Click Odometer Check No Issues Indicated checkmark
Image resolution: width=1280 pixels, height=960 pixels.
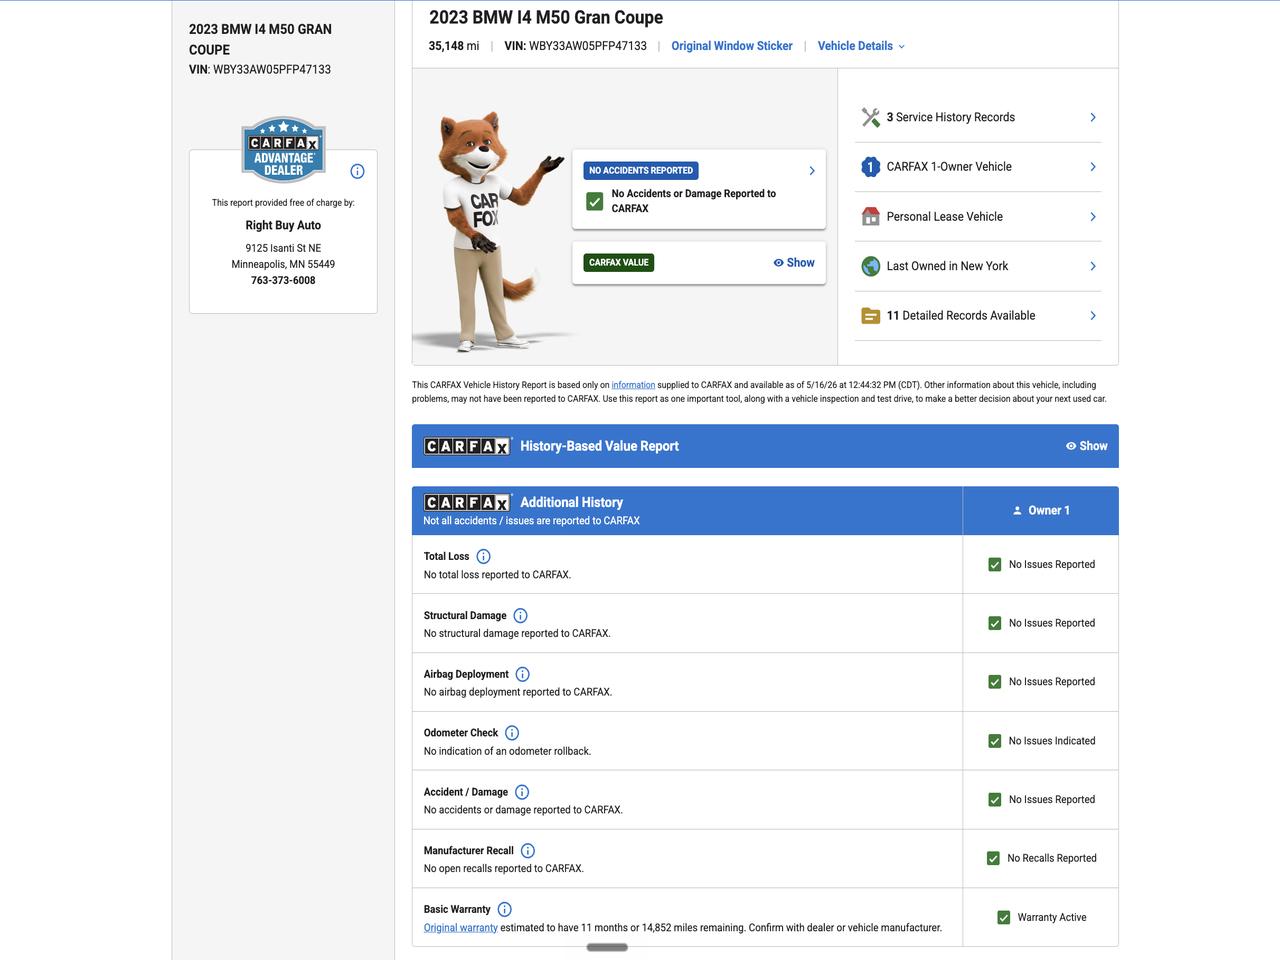(x=995, y=741)
